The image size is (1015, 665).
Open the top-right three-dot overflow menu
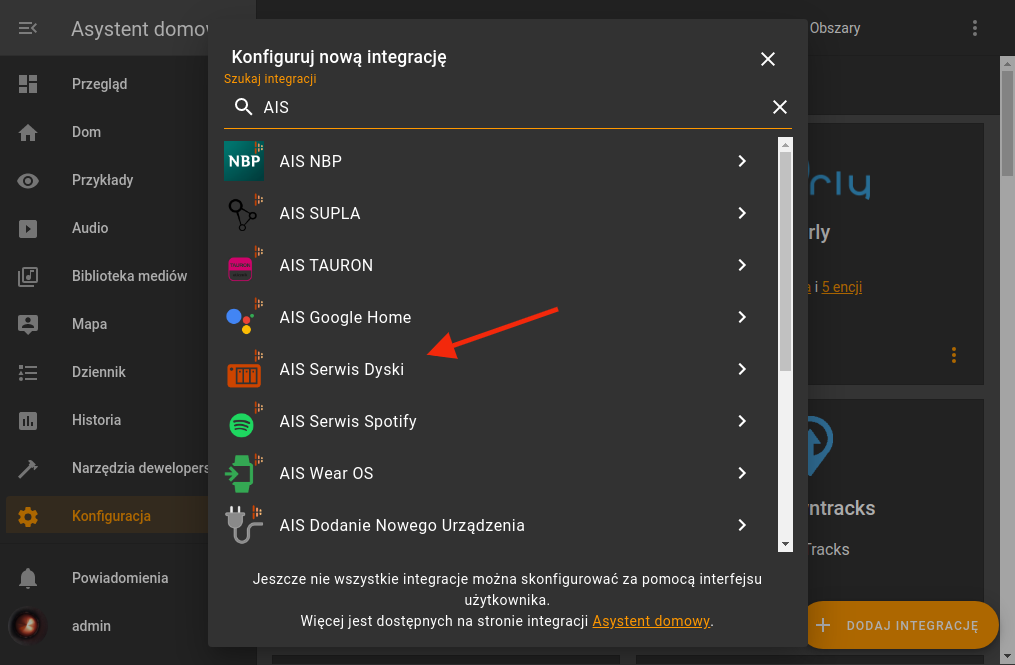pos(975,28)
